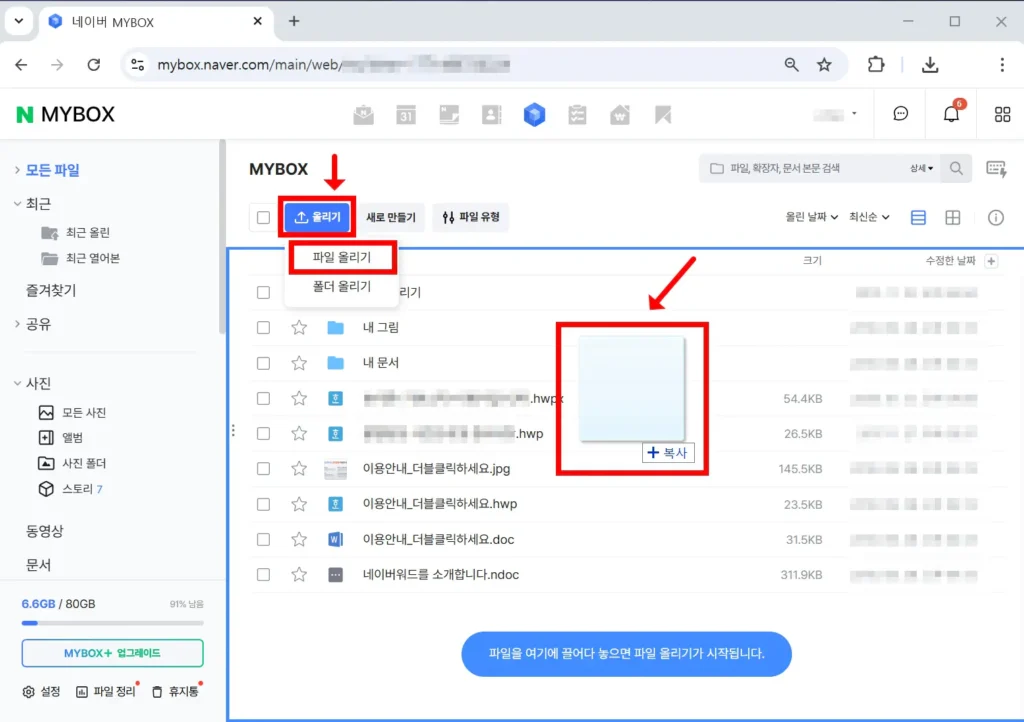Show the details info panel icon
The image size is (1024, 722).
996,217
